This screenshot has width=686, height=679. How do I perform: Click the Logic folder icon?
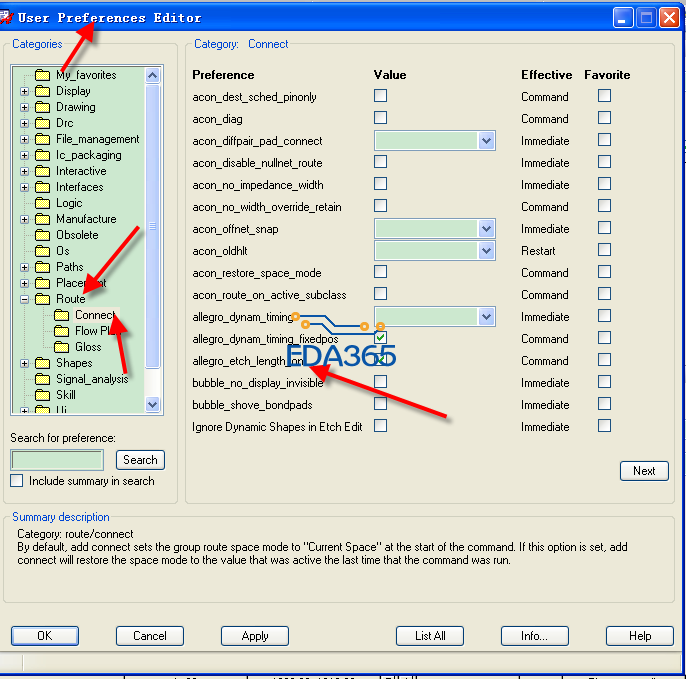42,203
